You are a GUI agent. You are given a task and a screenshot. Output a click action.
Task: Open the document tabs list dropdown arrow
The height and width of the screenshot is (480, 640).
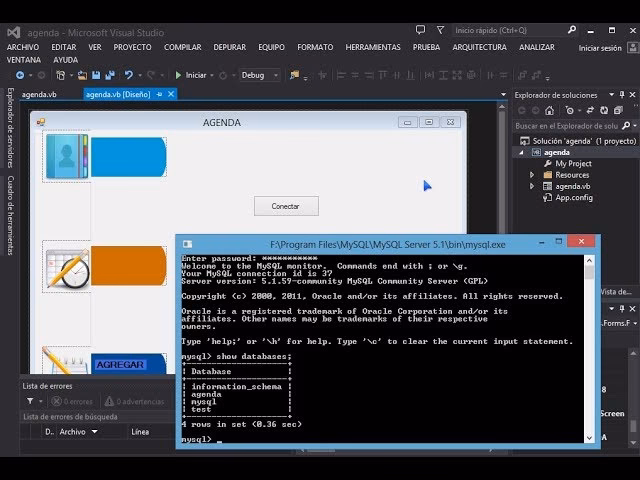coord(503,95)
